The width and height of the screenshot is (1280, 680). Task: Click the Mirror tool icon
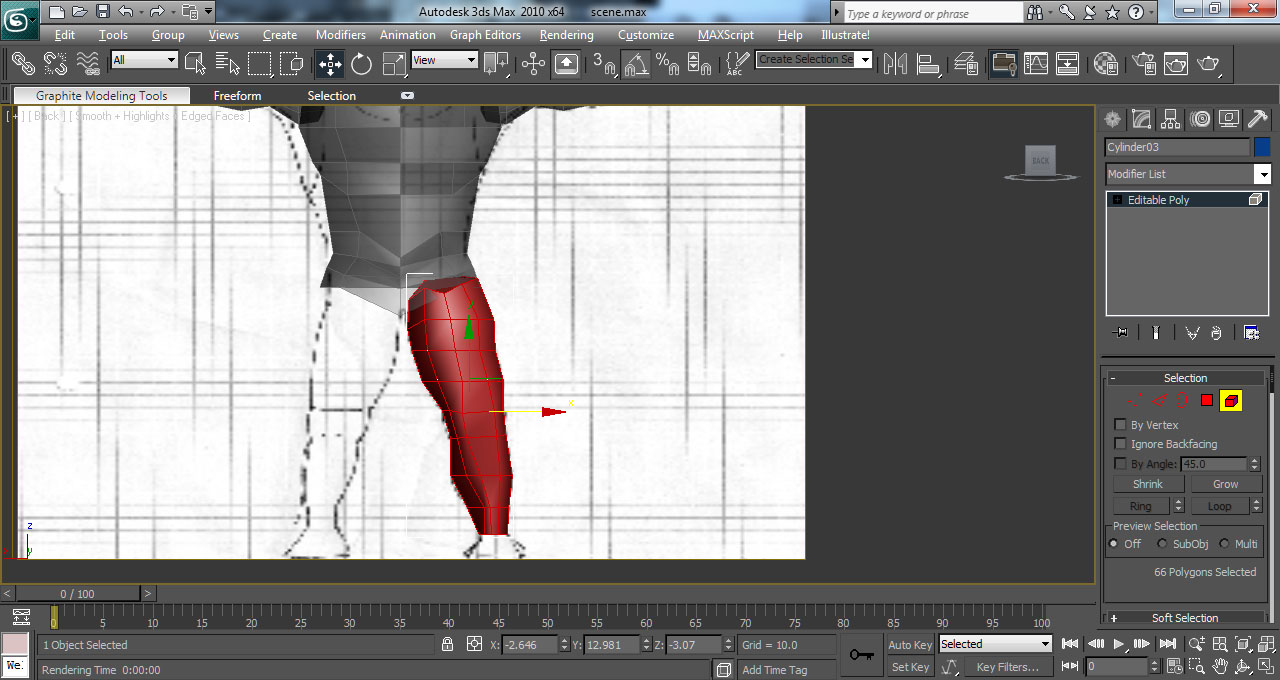point(896,64)
